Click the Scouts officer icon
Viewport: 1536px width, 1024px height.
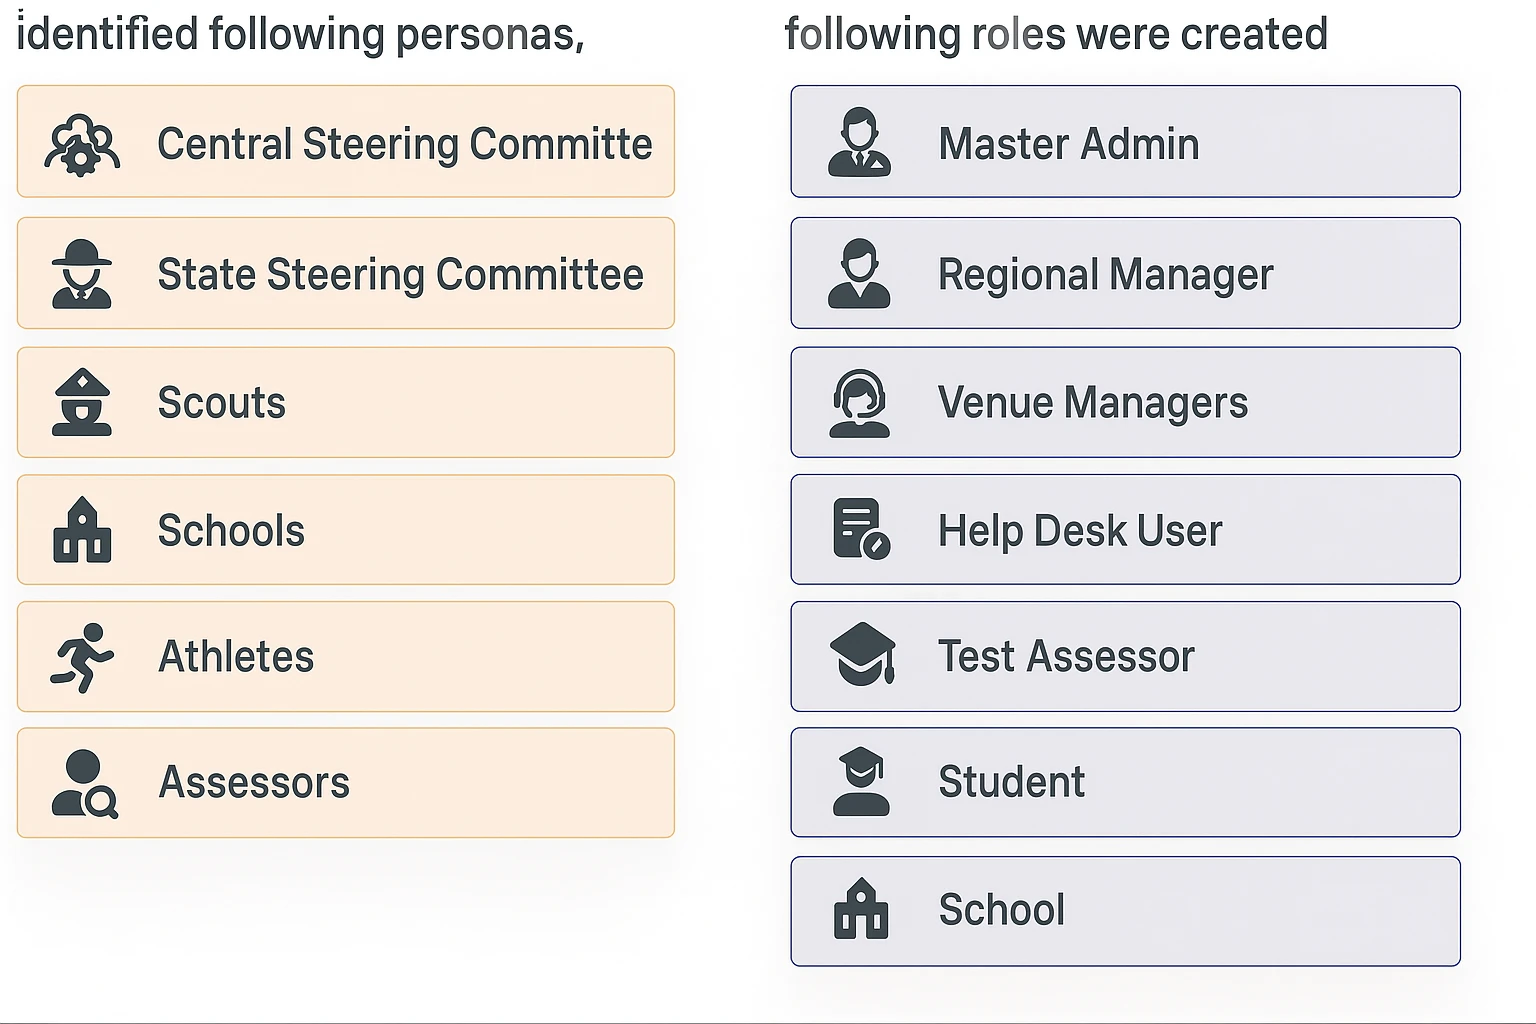[82, 402]
